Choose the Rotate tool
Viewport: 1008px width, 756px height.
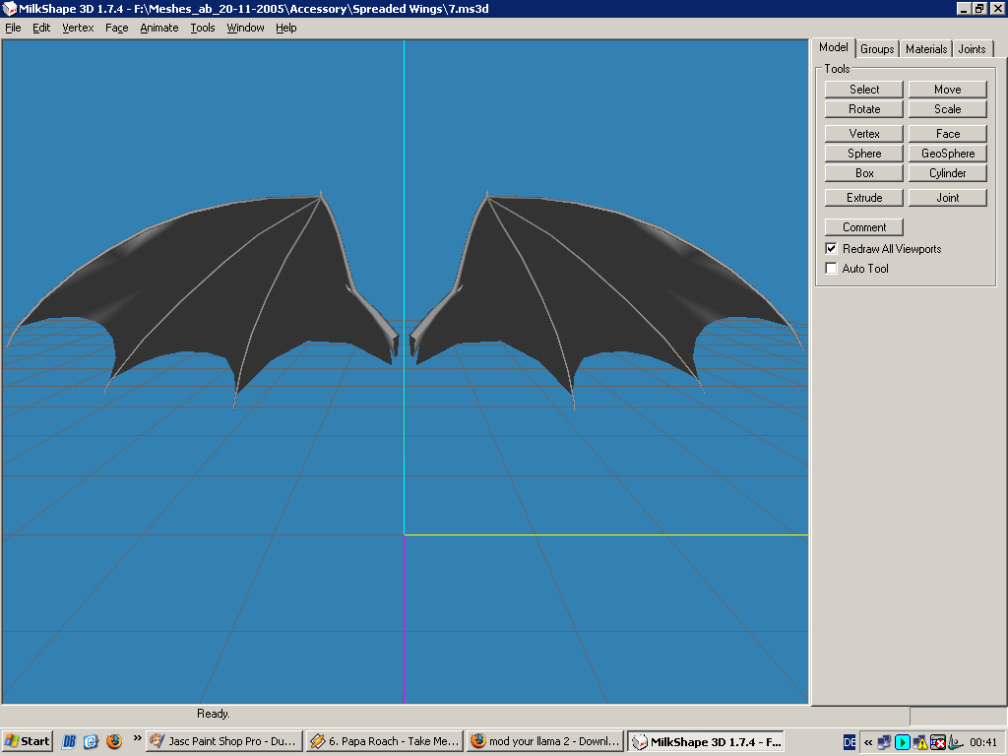864,109
